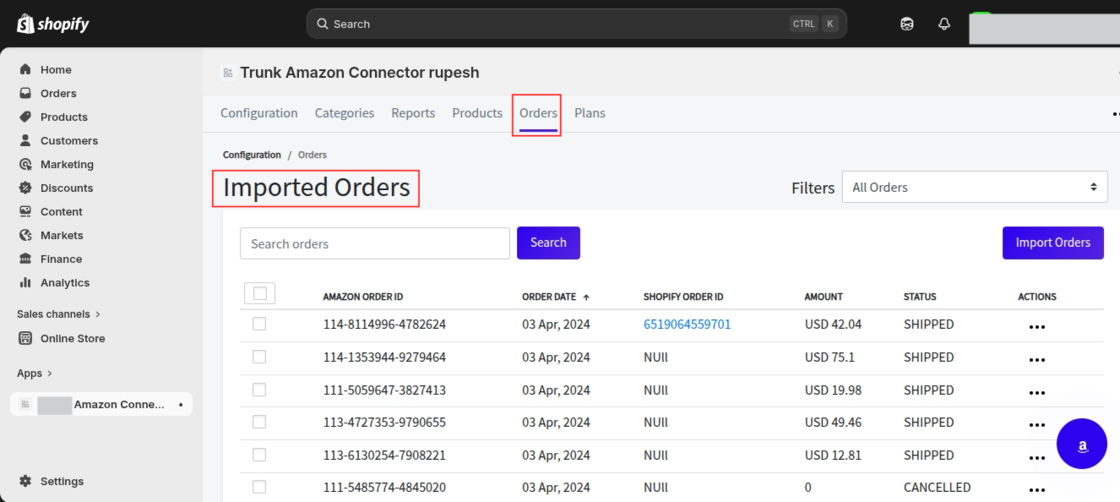Switch to the Products tab
The image size is (1120, 502).
477,113
